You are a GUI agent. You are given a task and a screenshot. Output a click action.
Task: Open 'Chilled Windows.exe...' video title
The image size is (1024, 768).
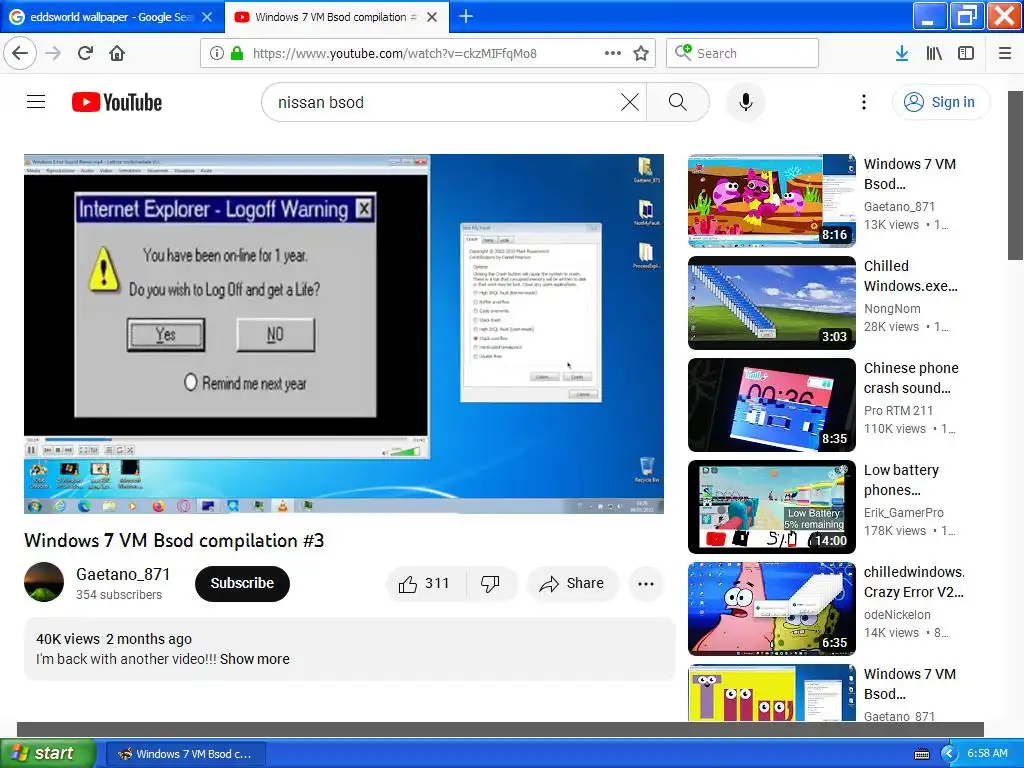click(x=911, y=276)
